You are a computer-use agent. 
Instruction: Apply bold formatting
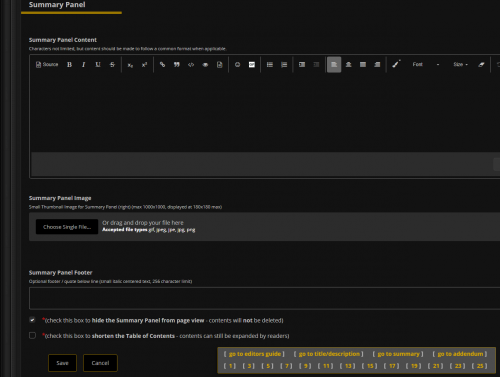click(69, 65)
